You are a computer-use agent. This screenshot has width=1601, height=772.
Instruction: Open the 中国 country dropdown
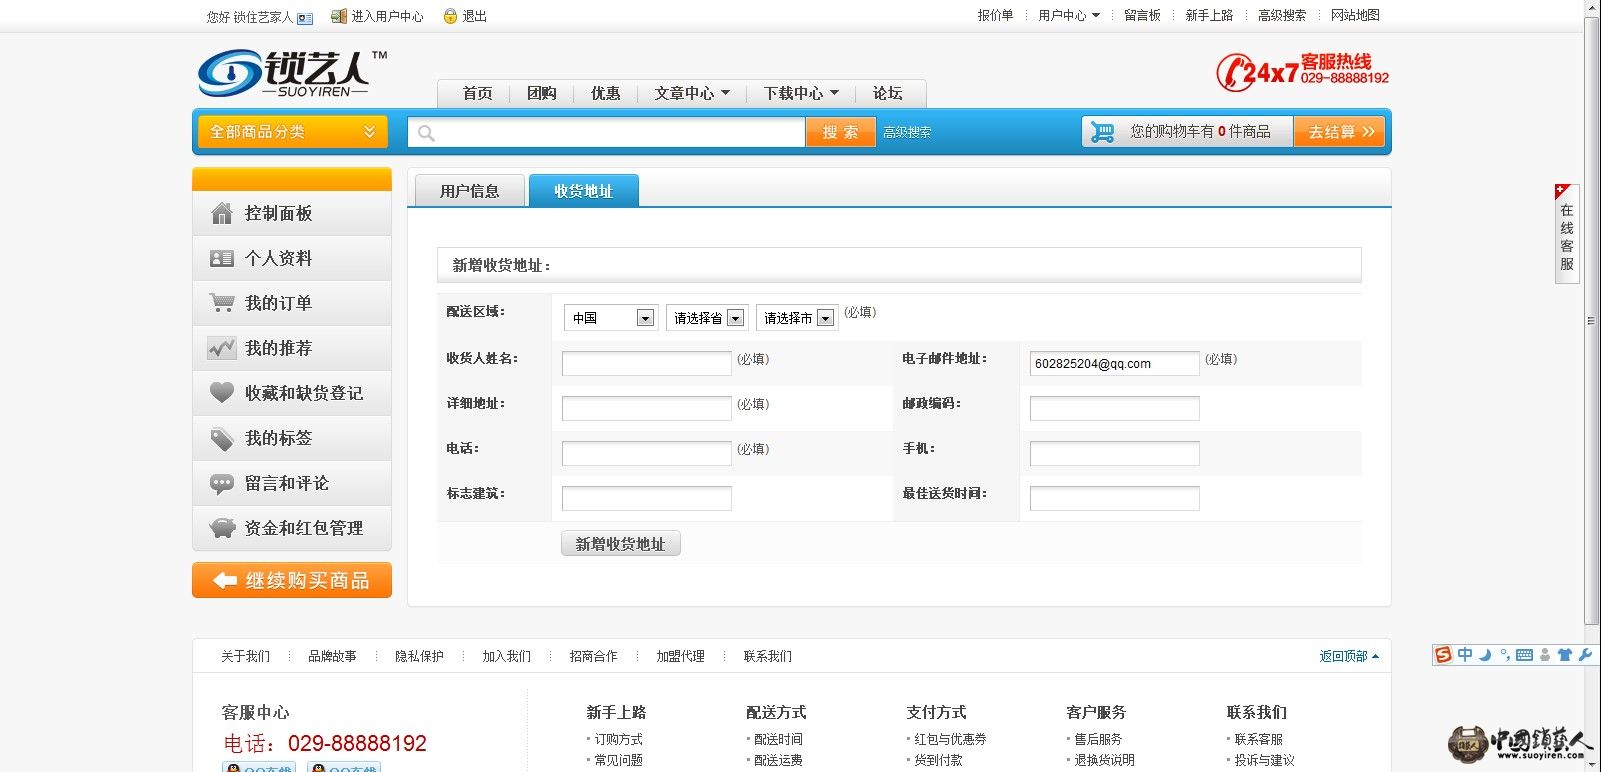click(x=611, y=318)
